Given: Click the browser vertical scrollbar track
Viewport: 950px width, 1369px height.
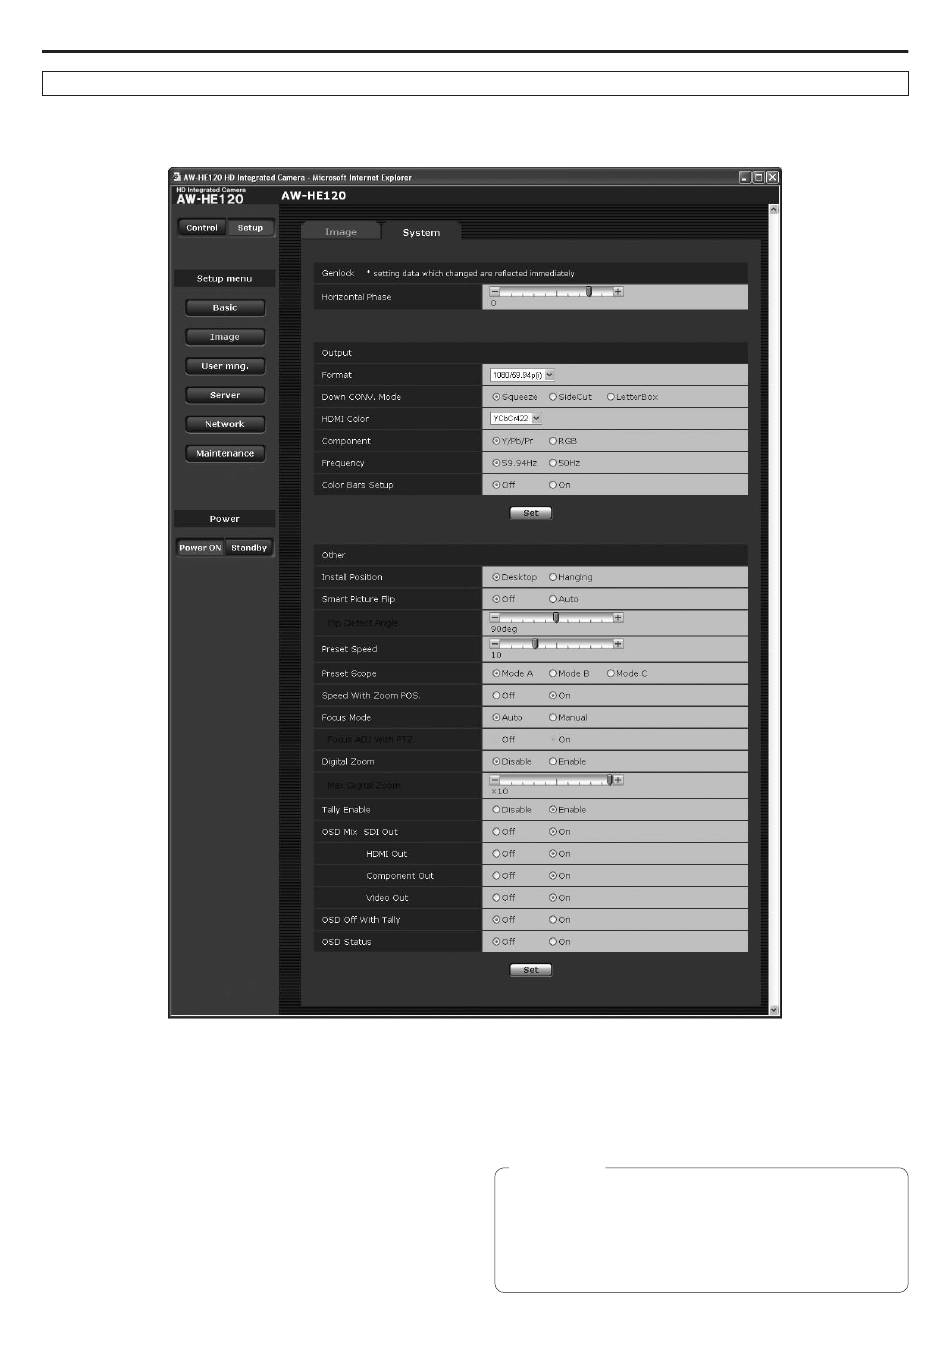Looking at the screenshot, I should pyautogui.click(x=773, y=609).
